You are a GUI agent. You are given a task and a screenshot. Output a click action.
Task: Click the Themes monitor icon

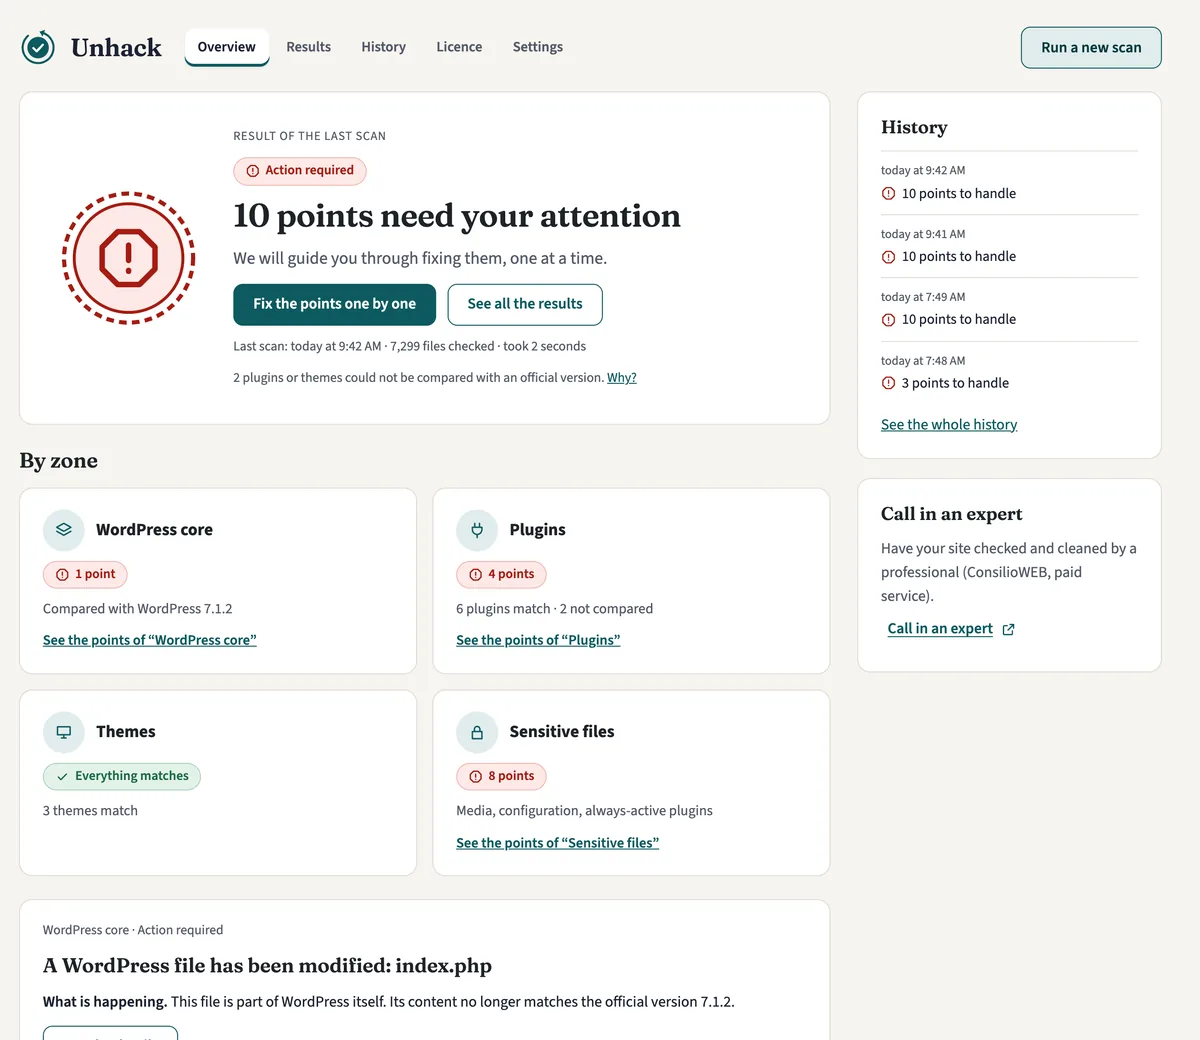pos(64,732)
